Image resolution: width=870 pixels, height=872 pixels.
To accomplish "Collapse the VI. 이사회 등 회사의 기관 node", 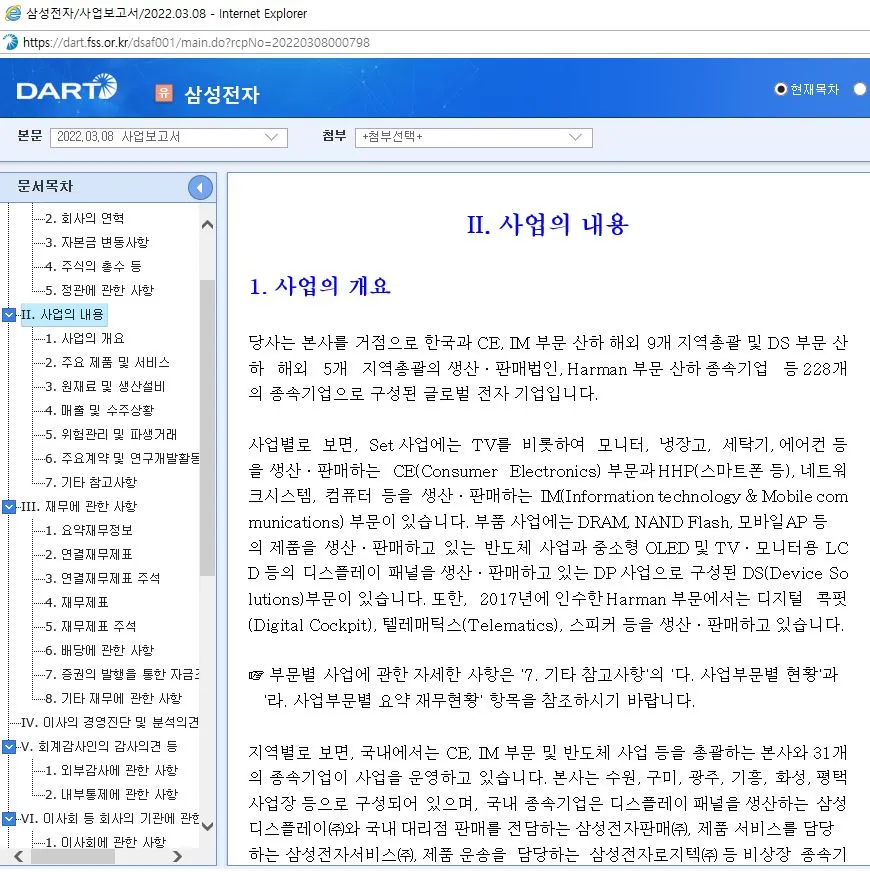I will [x=9, y=819].
